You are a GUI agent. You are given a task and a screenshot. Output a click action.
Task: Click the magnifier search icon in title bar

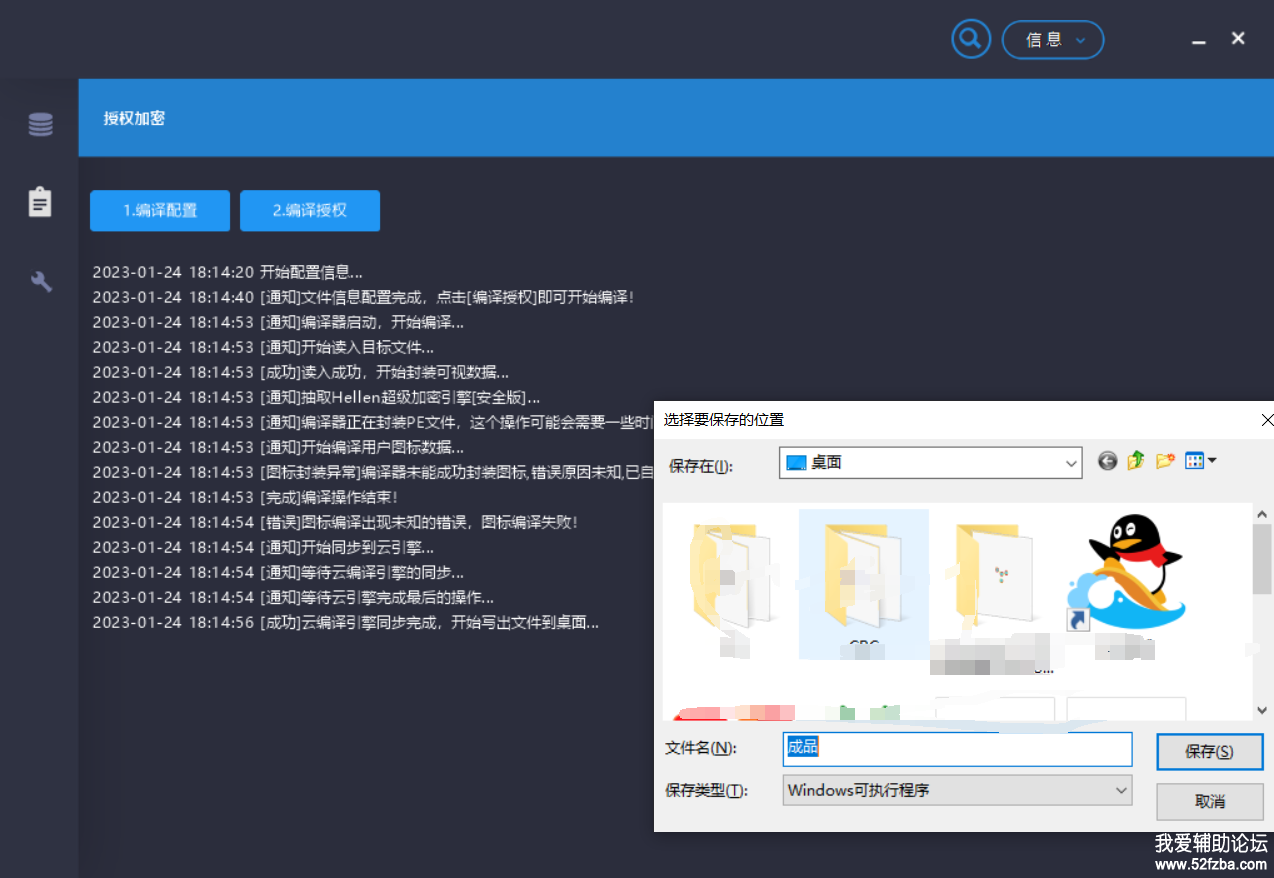969,40
